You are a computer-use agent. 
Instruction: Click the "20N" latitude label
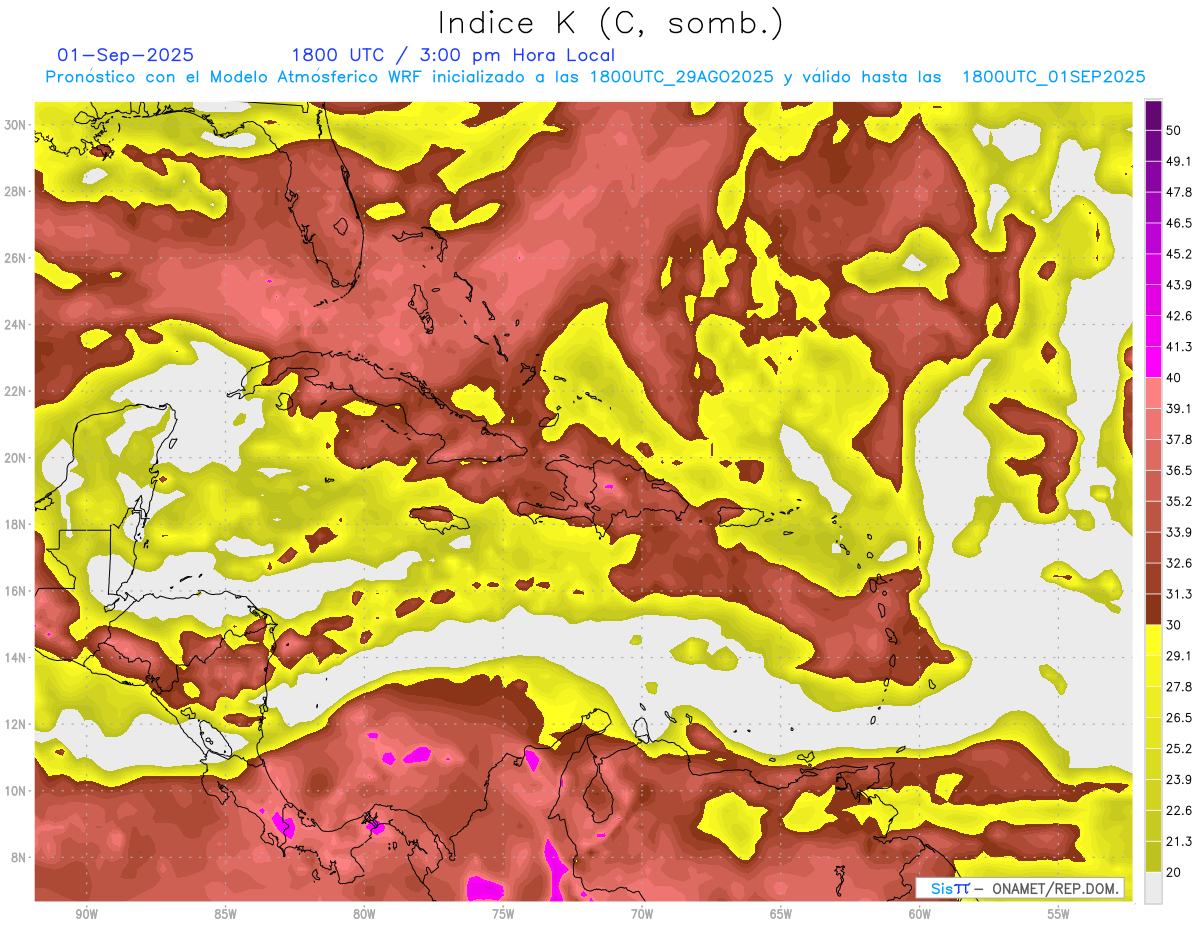pyautogui.click(x=16, y=458)
